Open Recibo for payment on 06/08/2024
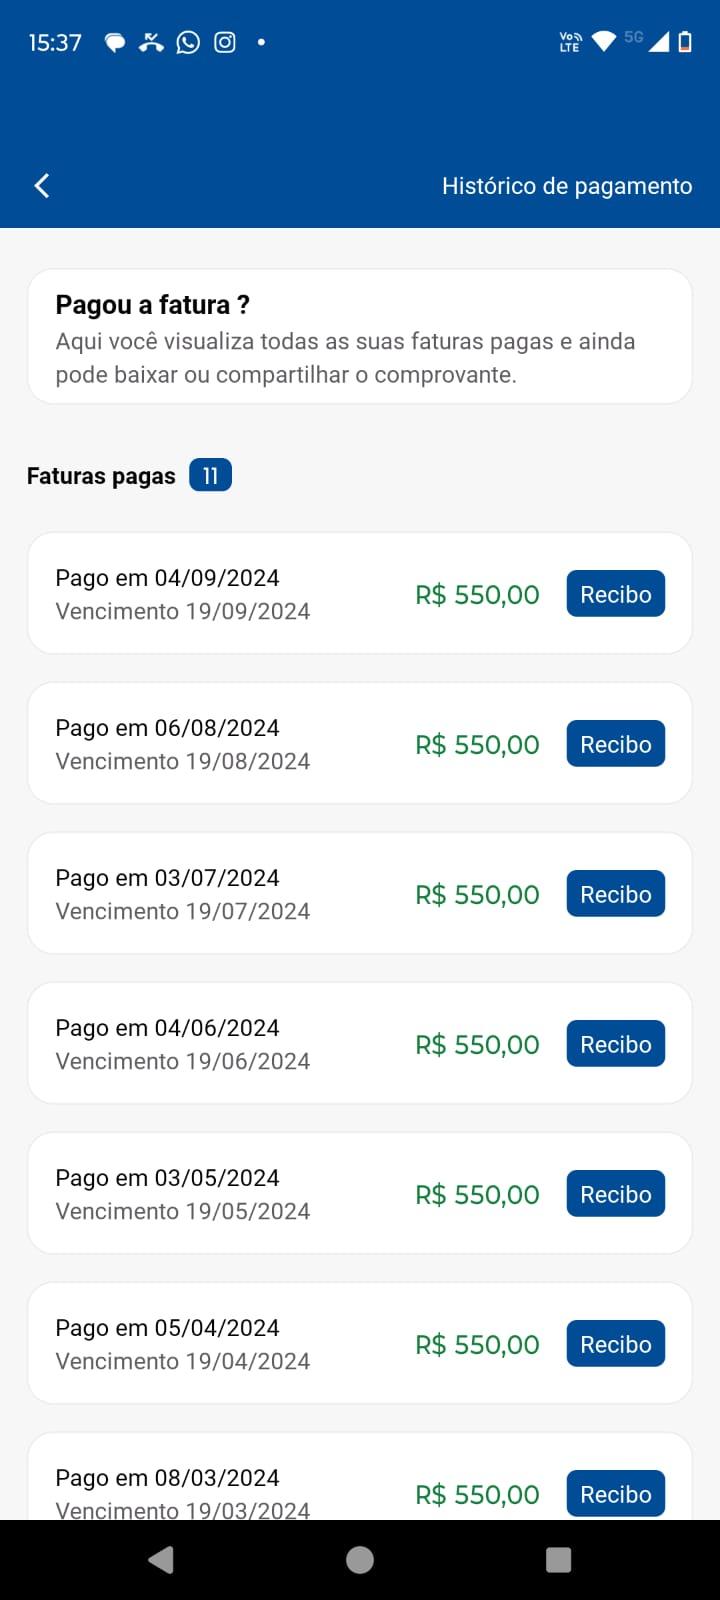The width and height of the screenshot is (720, 1600). [x=616, y=744]
